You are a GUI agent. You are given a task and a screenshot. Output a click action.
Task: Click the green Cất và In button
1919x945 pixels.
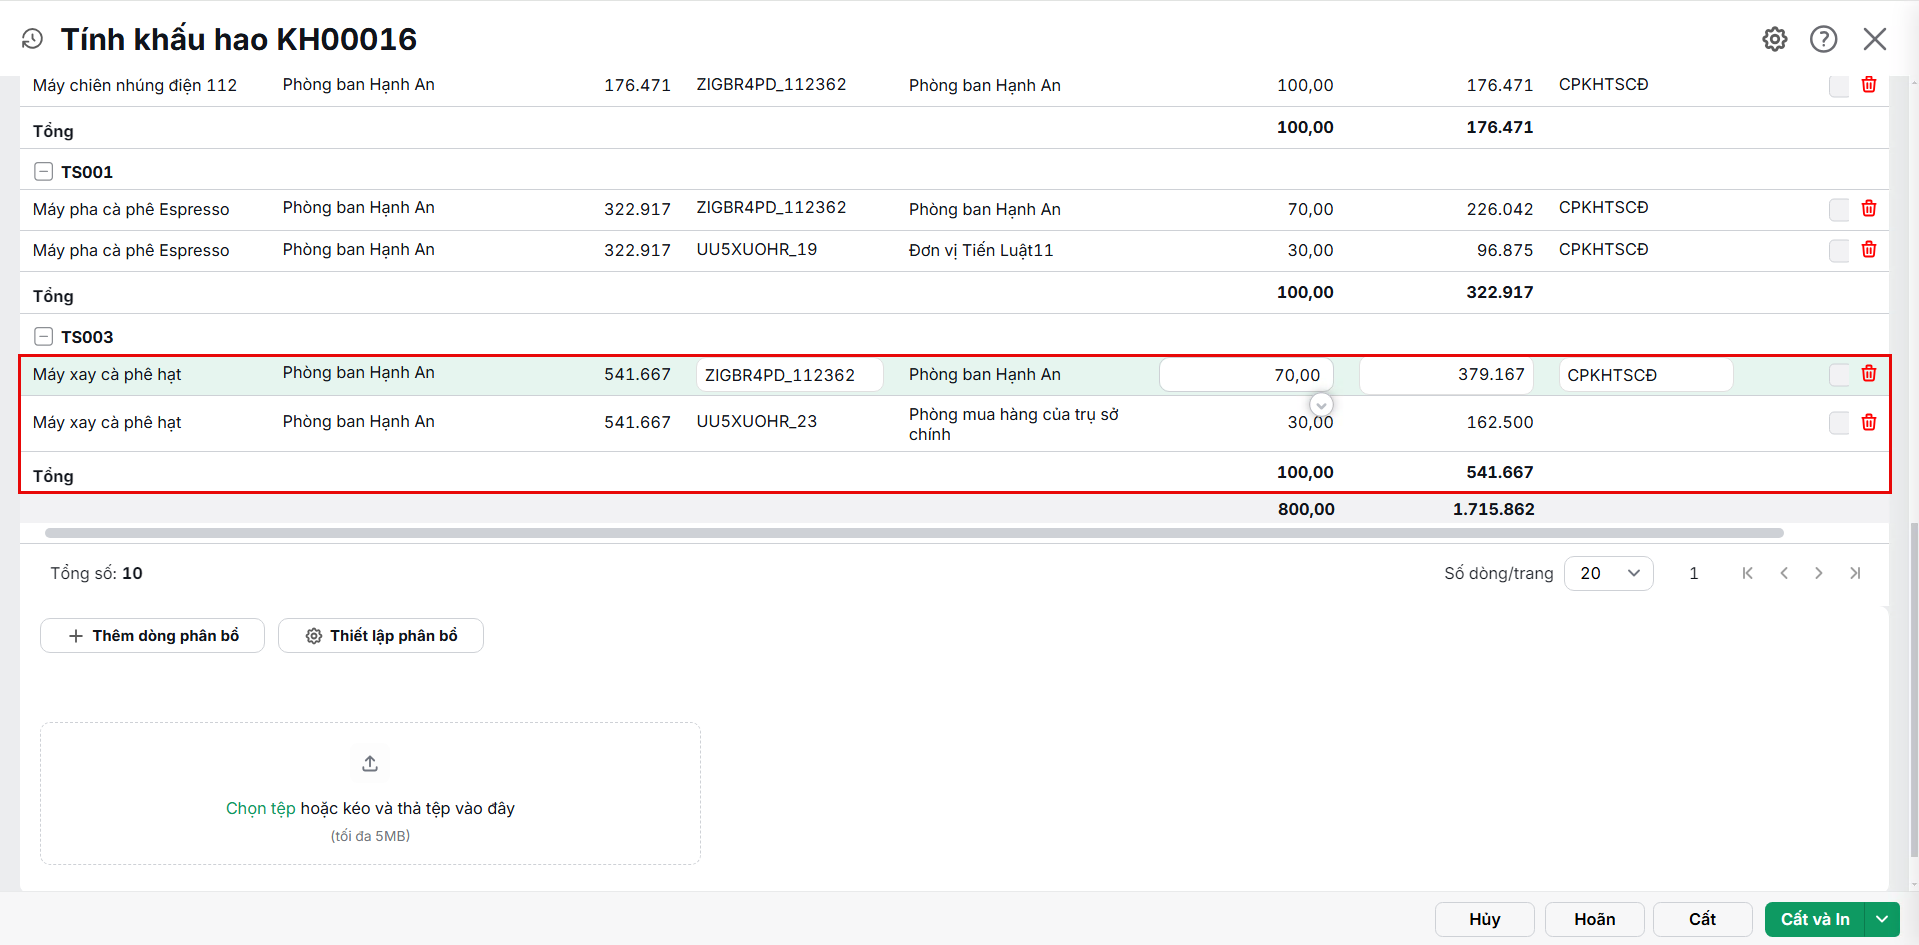tap(1815, 919)
